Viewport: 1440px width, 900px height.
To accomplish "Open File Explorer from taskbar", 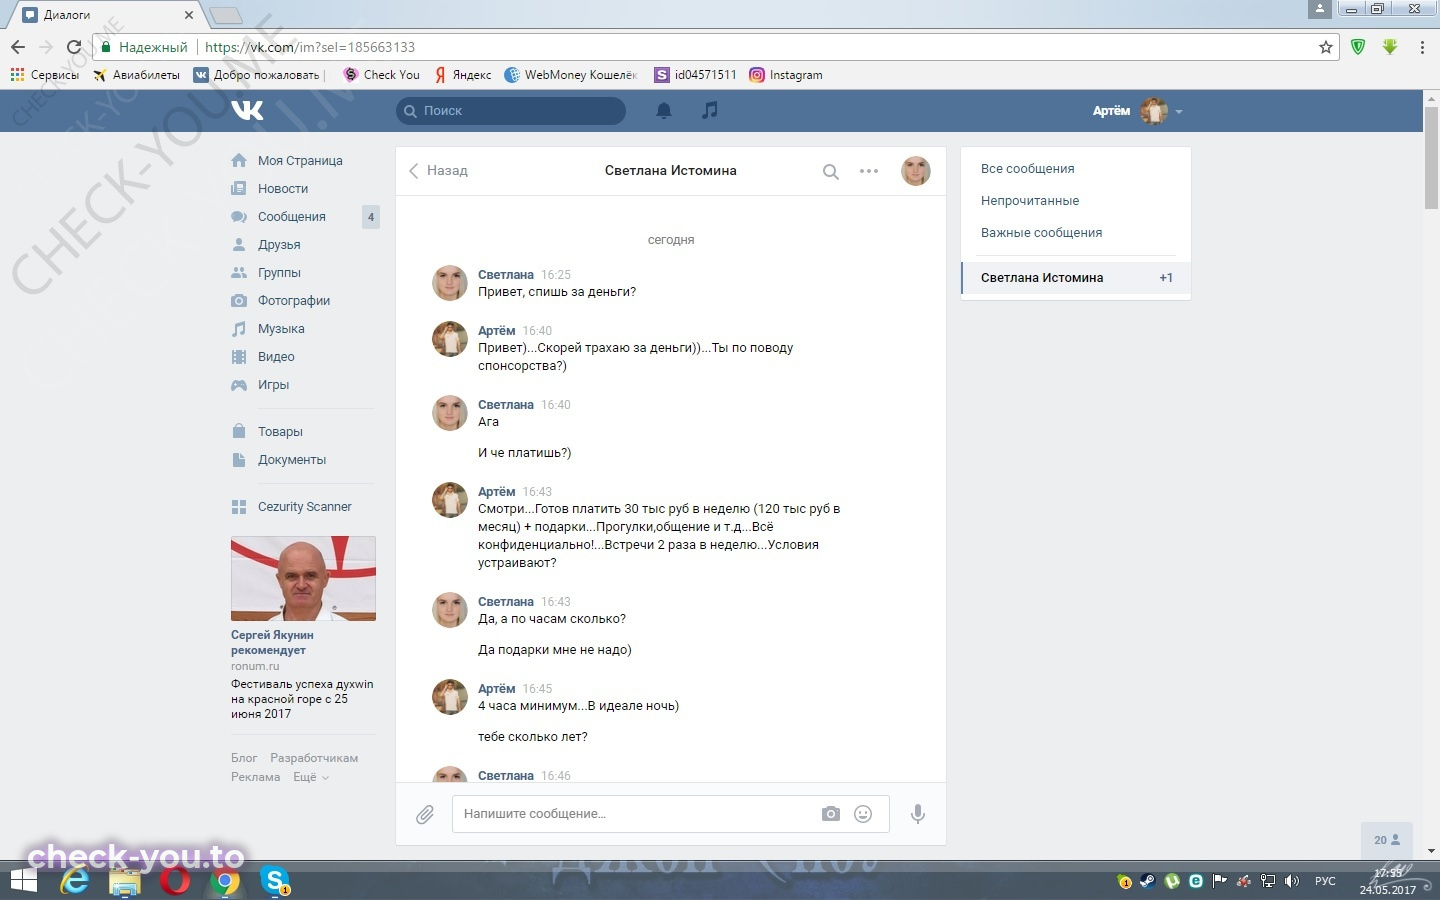I will click(125, 882).
